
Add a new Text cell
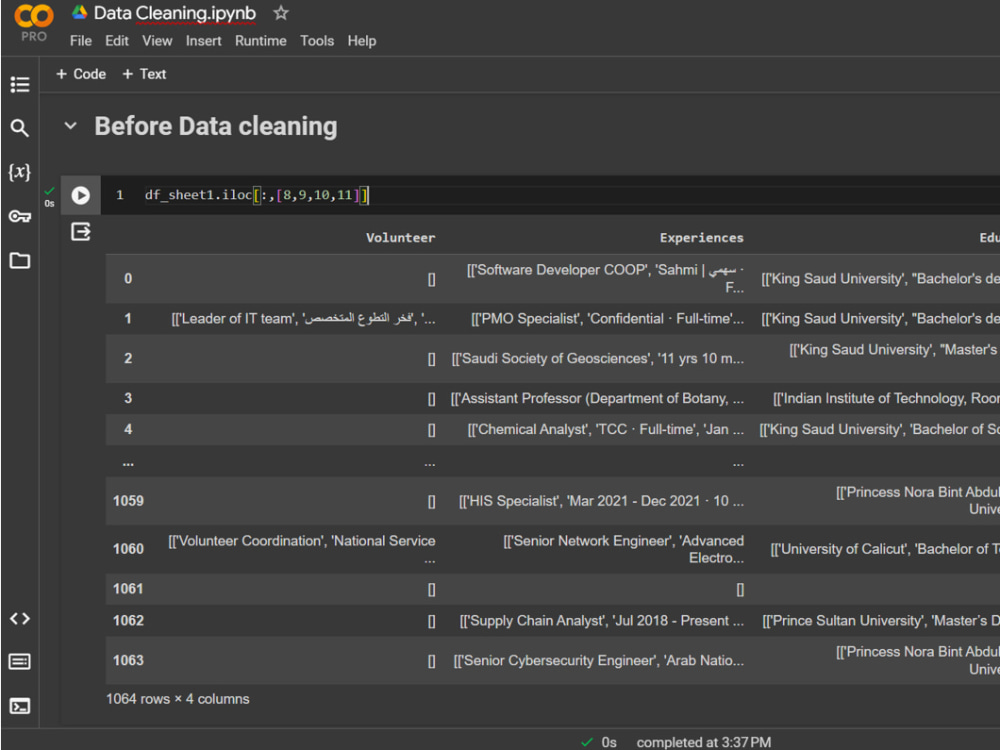(144, 74)
